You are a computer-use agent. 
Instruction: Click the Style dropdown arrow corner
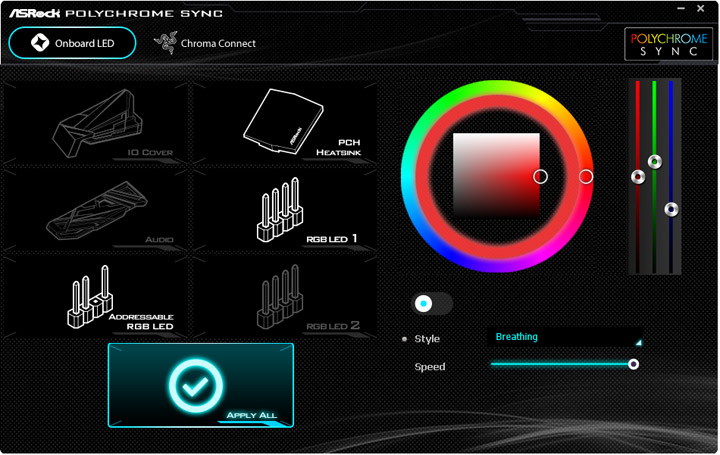[x=638, y=343]
